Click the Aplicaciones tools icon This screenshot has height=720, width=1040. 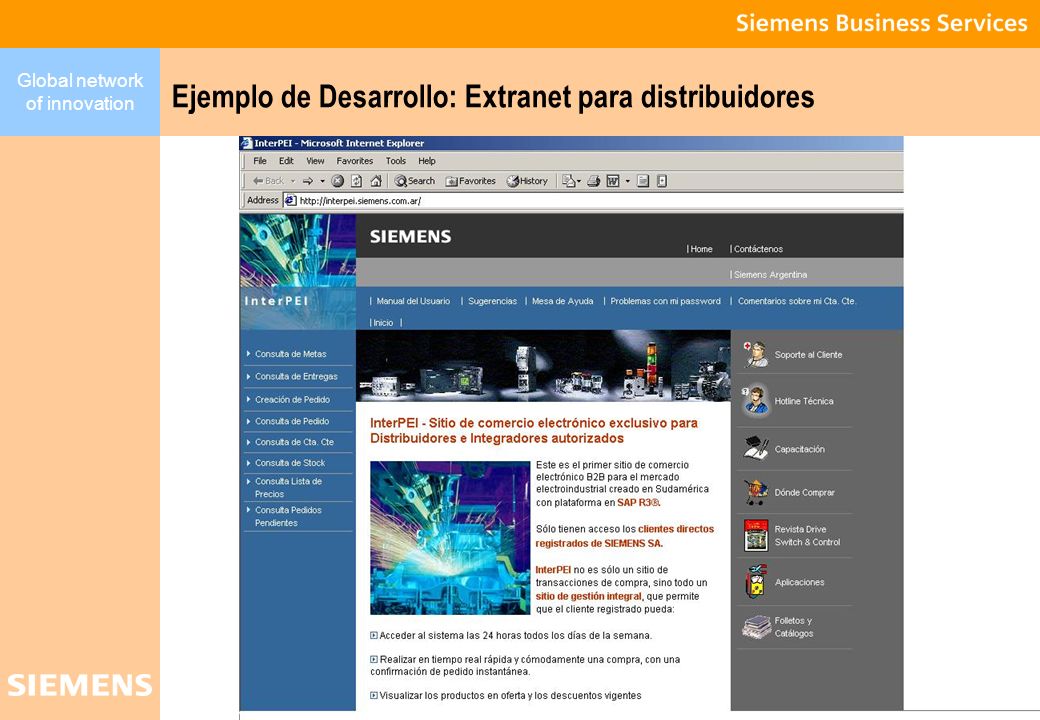tap(755, 581)
